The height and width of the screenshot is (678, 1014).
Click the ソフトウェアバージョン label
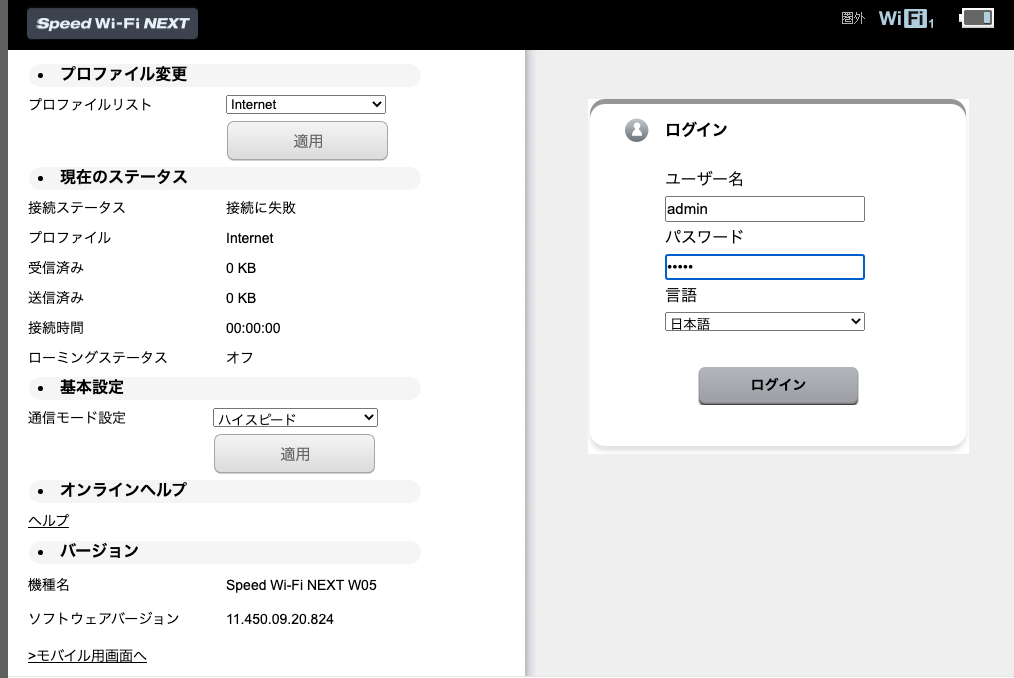coord(104,619)
